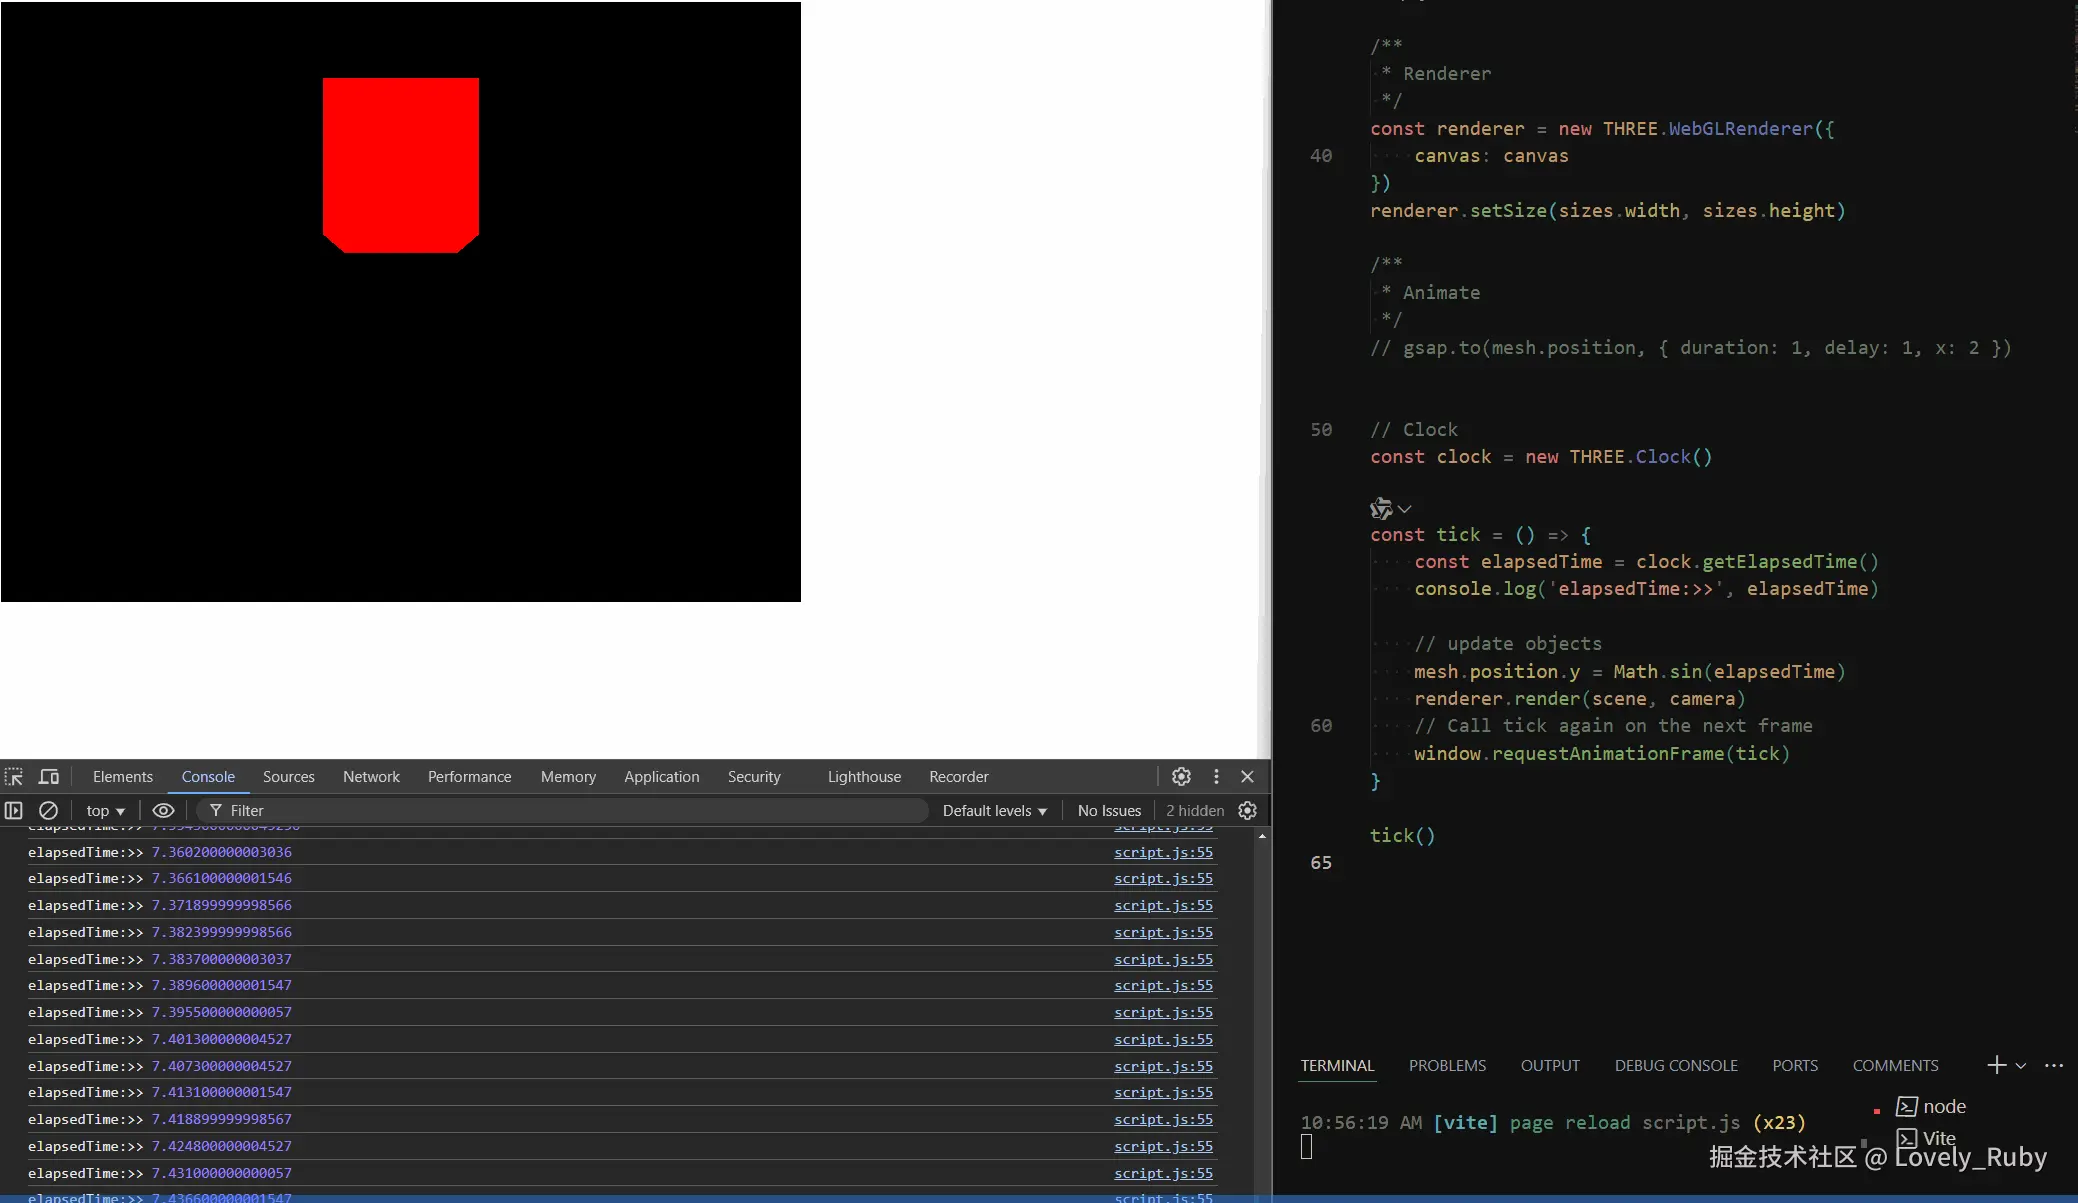Open script.js:55 link for 7.360200000003036
Image resolution: width=2078 pixels, height=1203 pixels.
coord(1163,853)
